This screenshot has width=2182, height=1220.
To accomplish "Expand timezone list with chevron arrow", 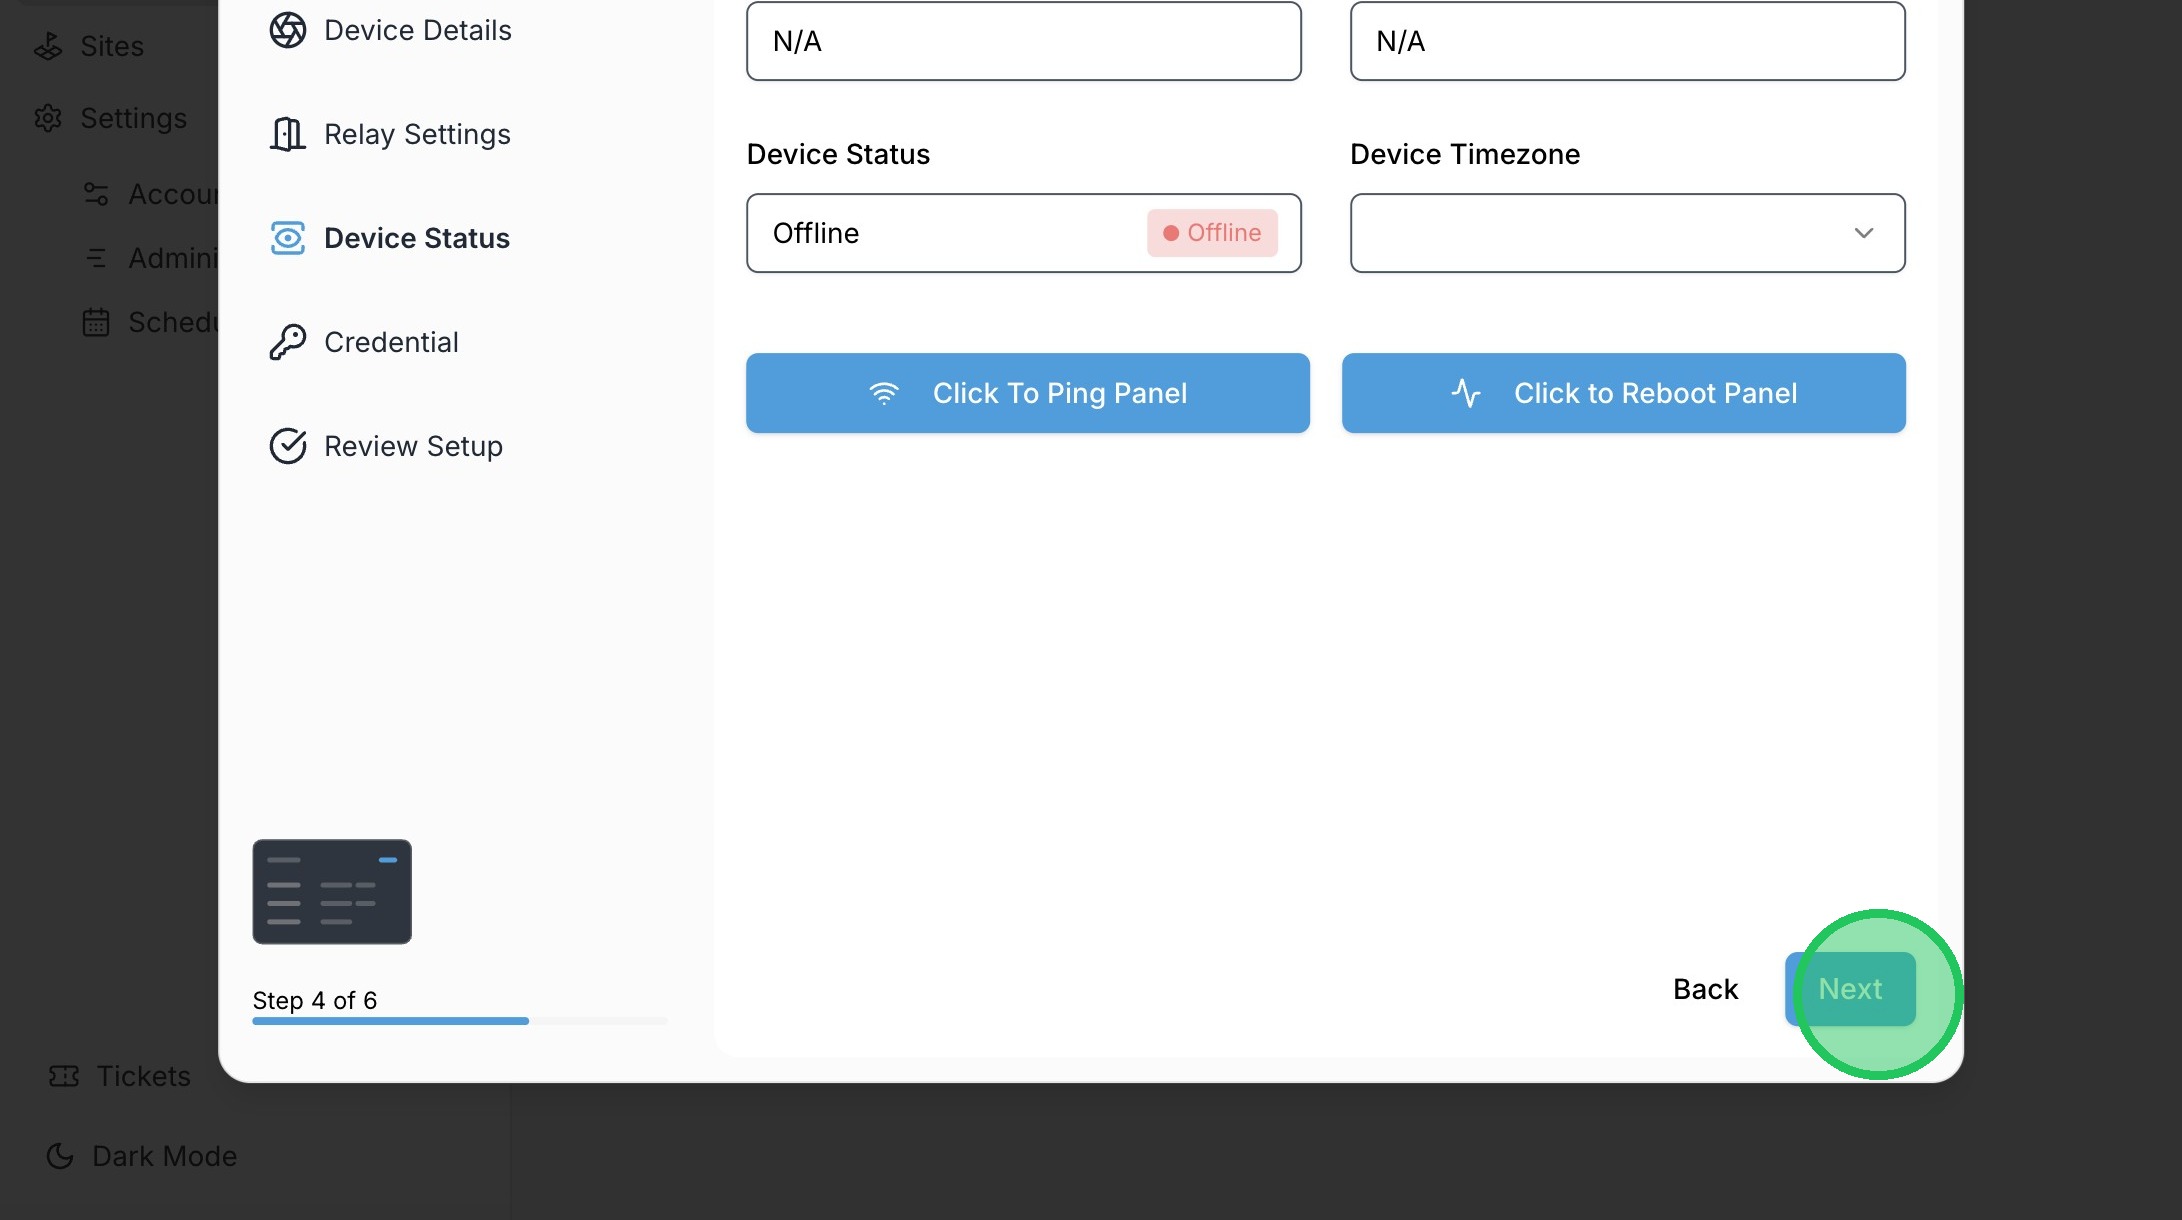I will 1863,233.
